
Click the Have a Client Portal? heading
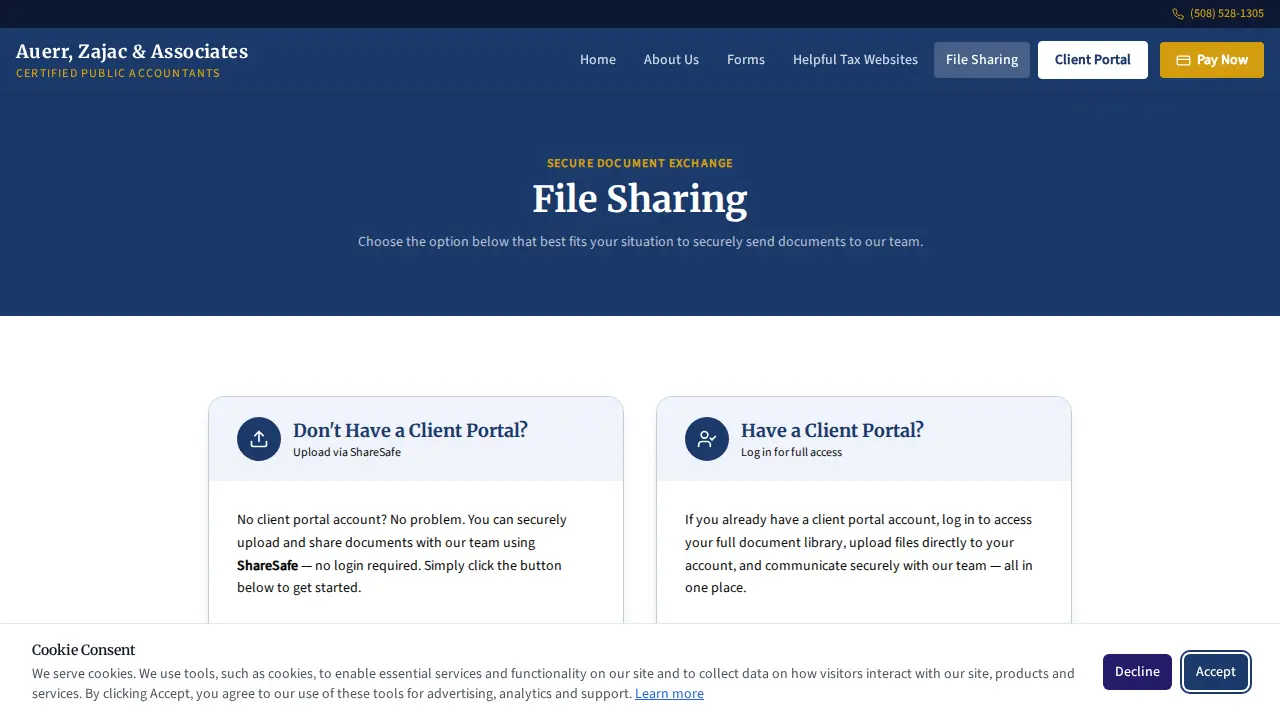pos(832,430)
